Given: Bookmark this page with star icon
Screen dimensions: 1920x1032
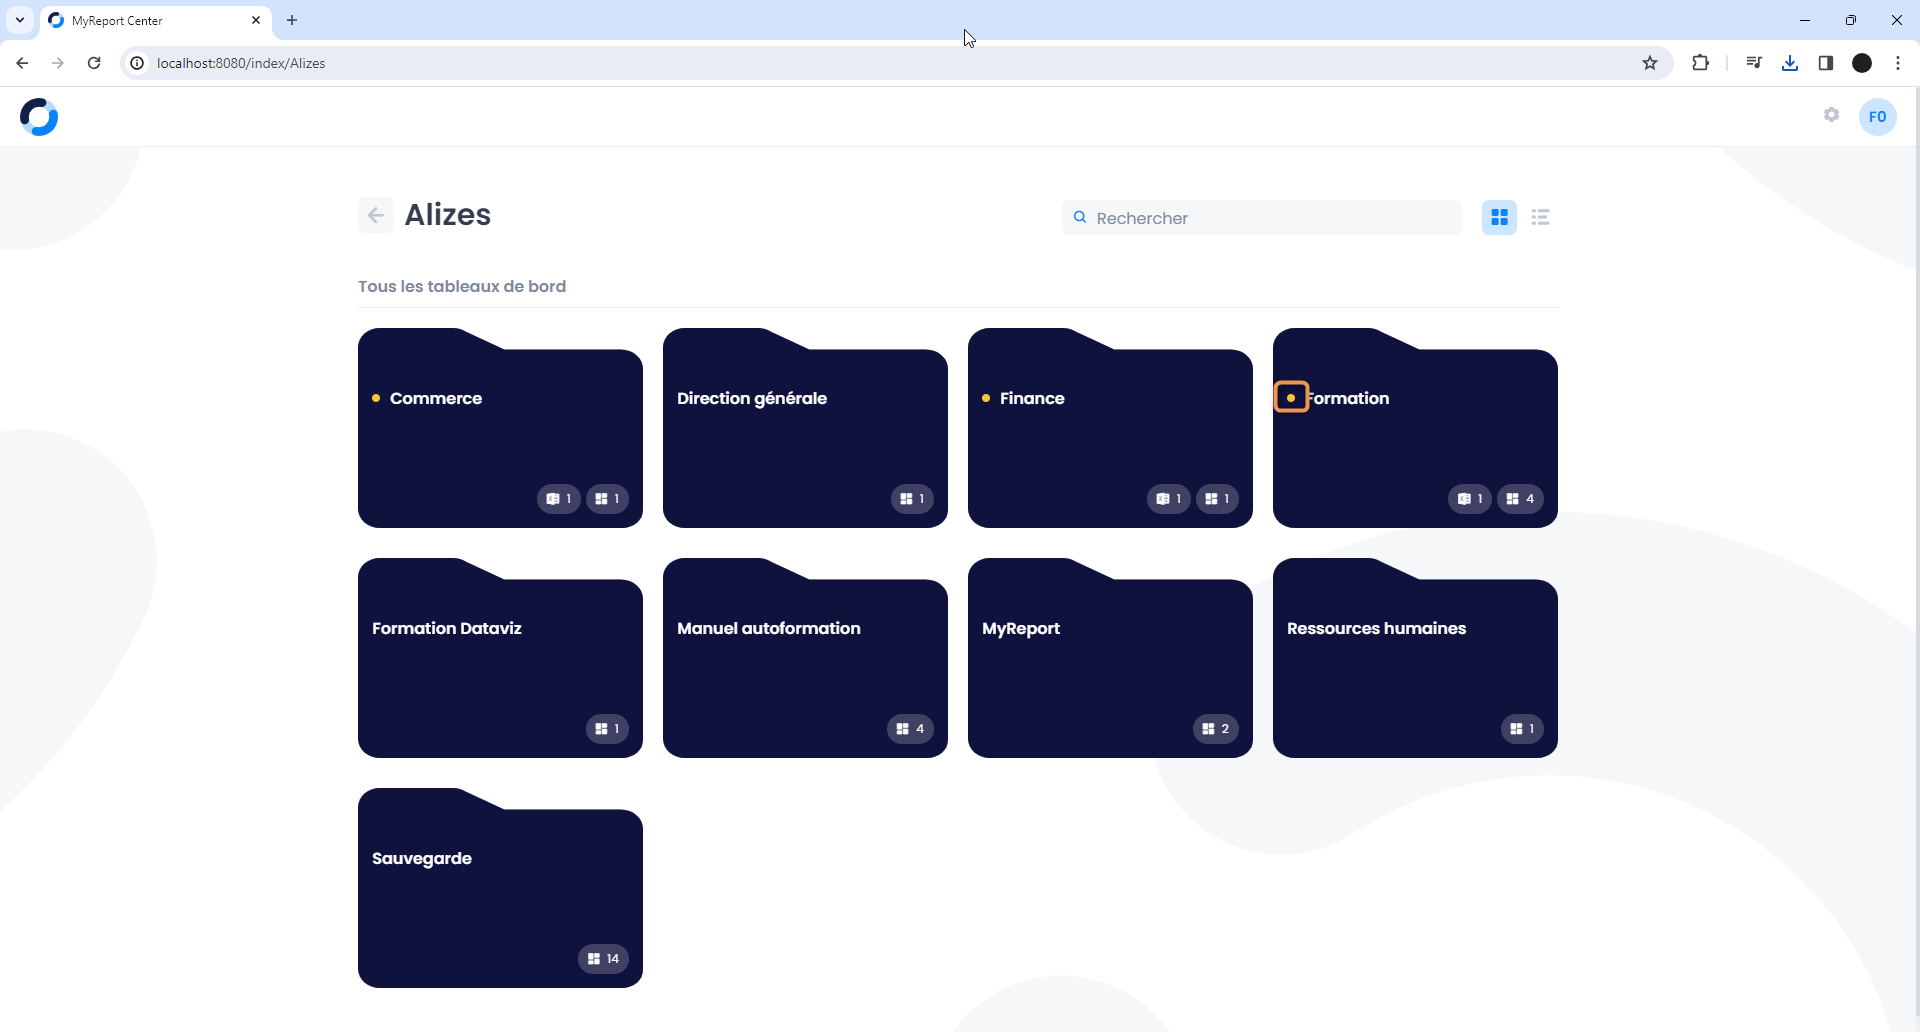Looking at the screenshot, I should point(1650,63).
